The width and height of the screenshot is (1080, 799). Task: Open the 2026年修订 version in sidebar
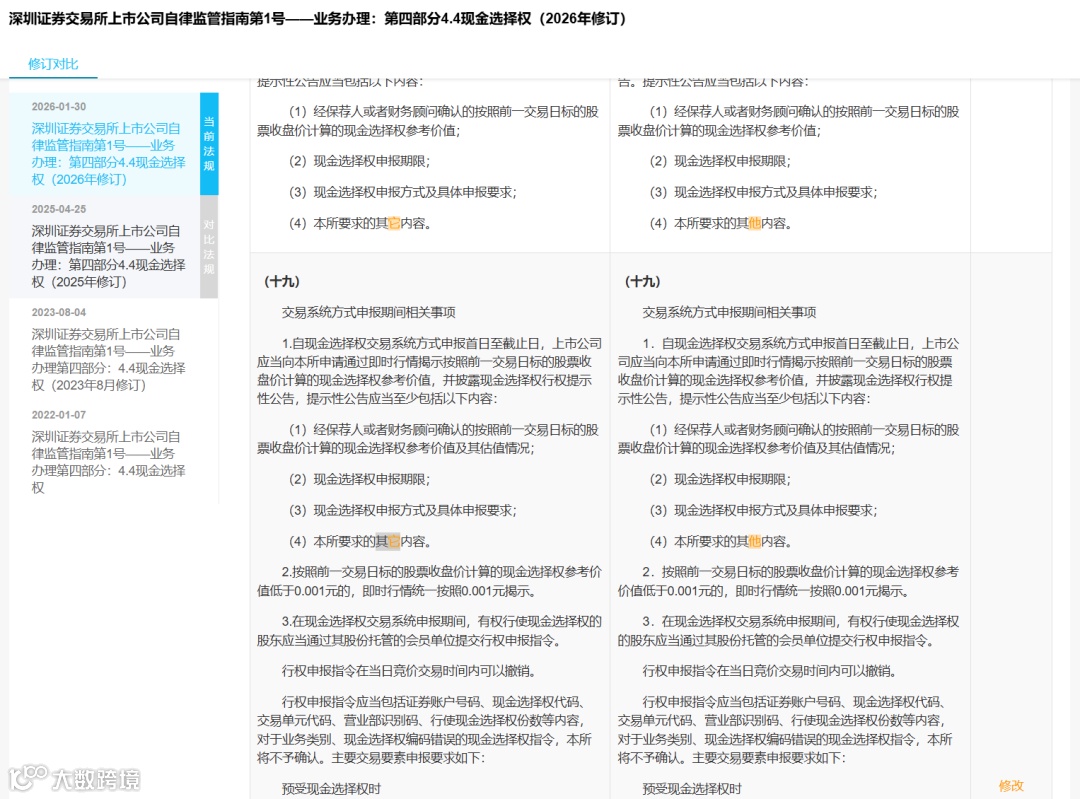[108, 154]
